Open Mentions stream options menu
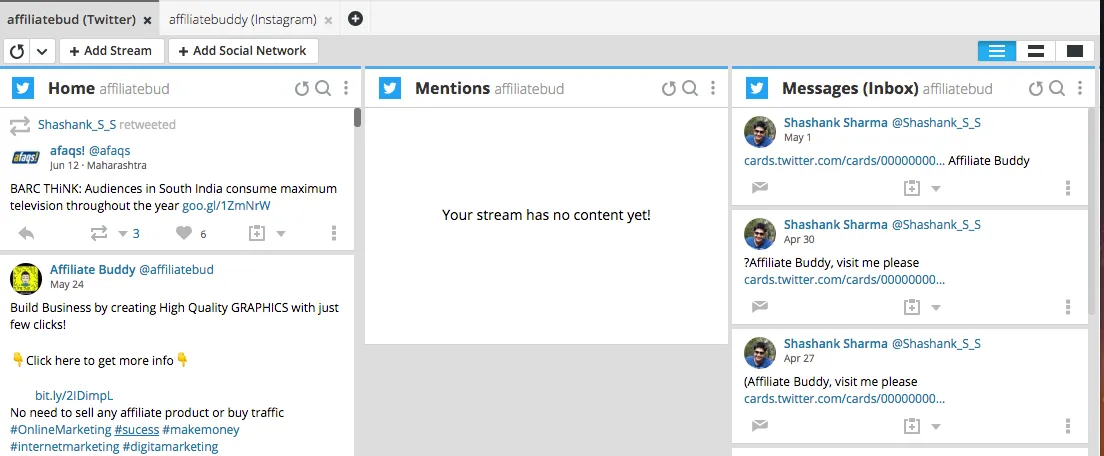The height and width of the screenshot is (456, 1104). [713, 88]
